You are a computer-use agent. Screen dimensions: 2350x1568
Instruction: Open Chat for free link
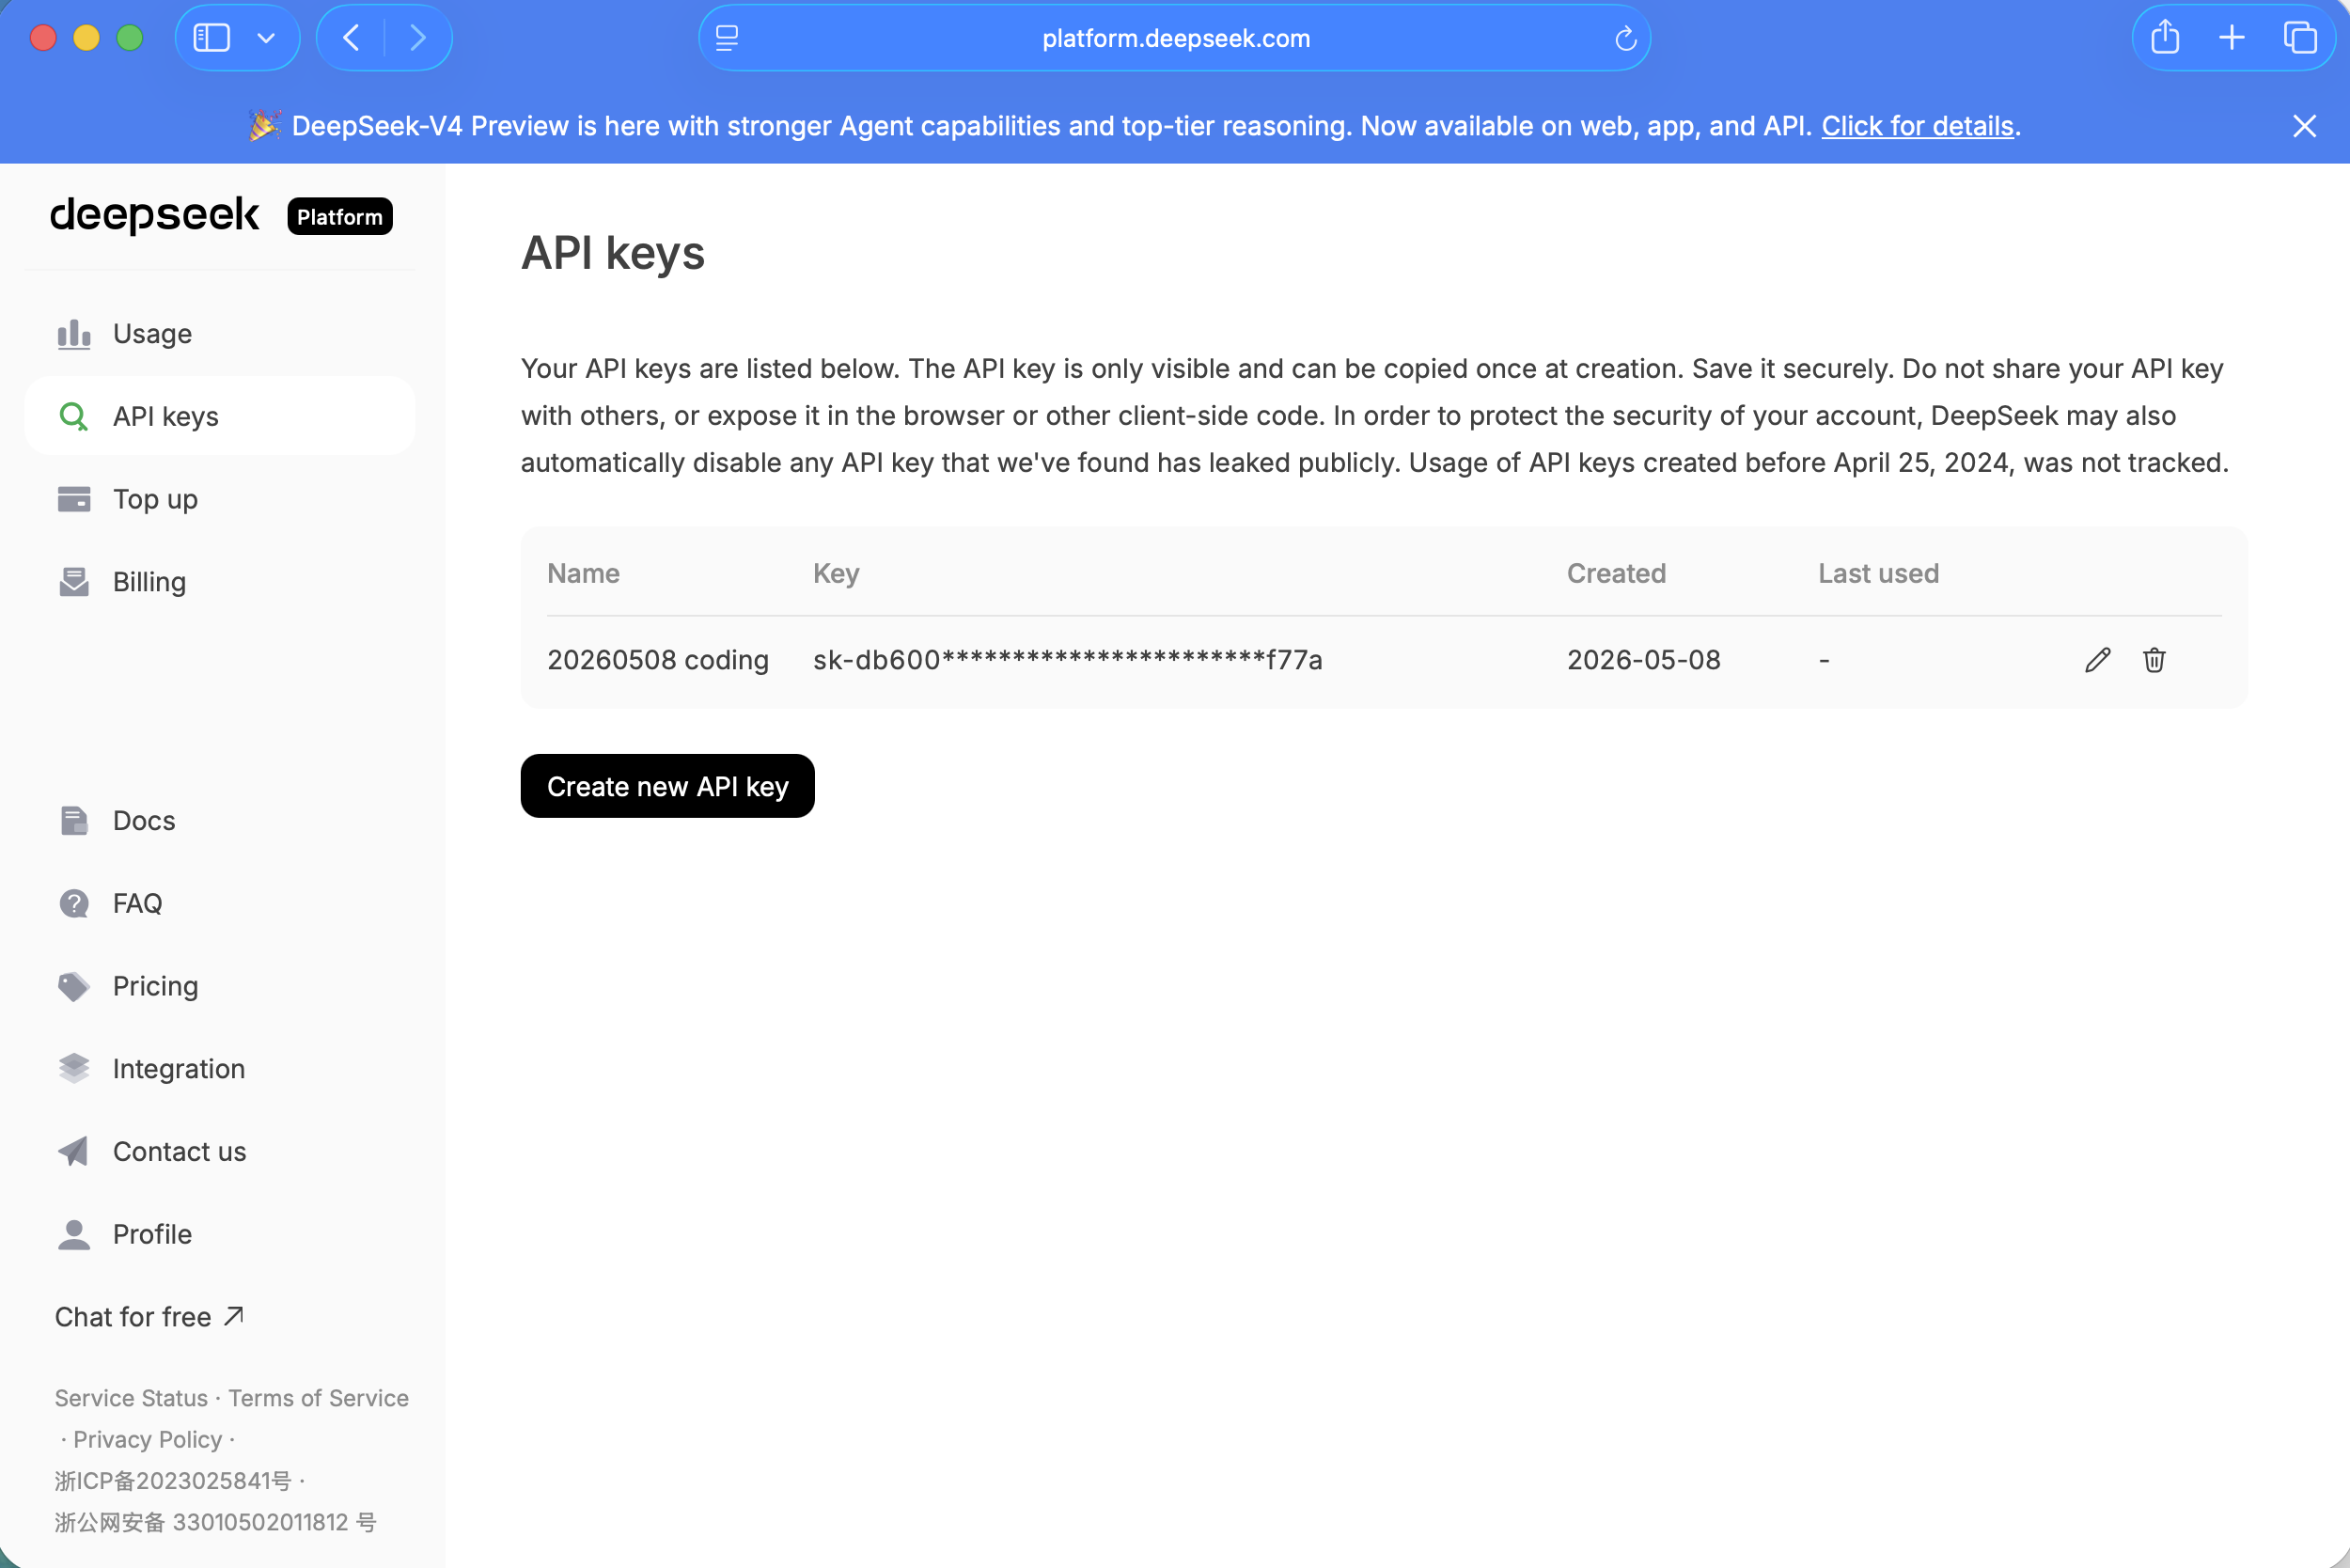[x=149, y=1317]
